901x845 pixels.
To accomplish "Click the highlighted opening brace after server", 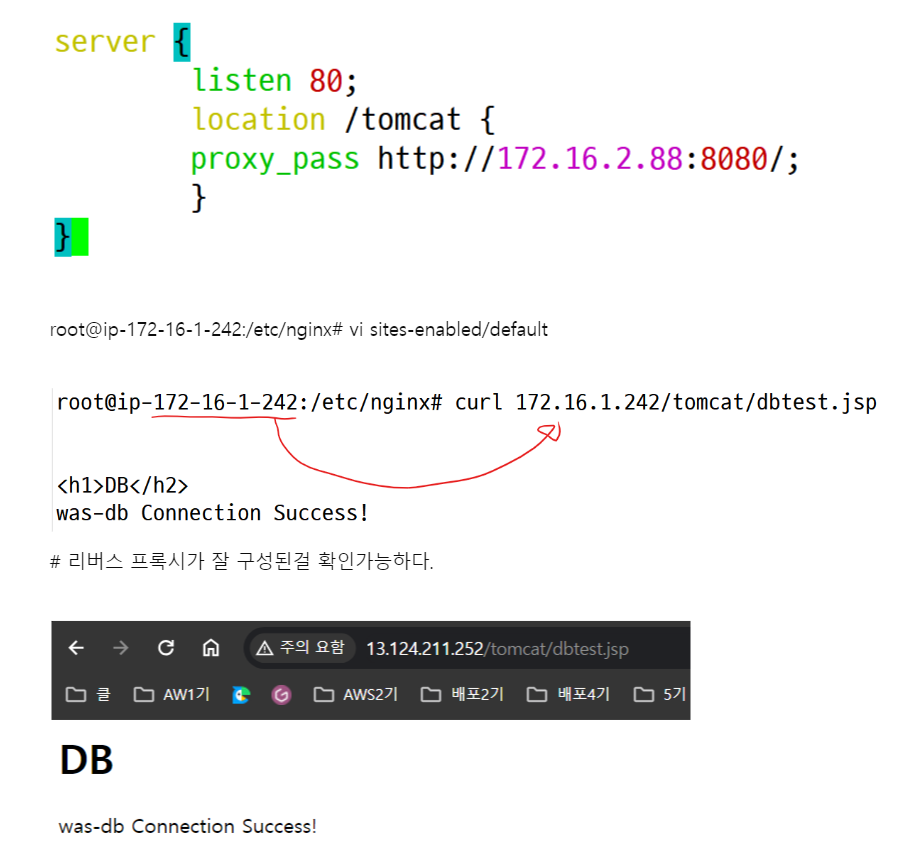I will [182, 42].
